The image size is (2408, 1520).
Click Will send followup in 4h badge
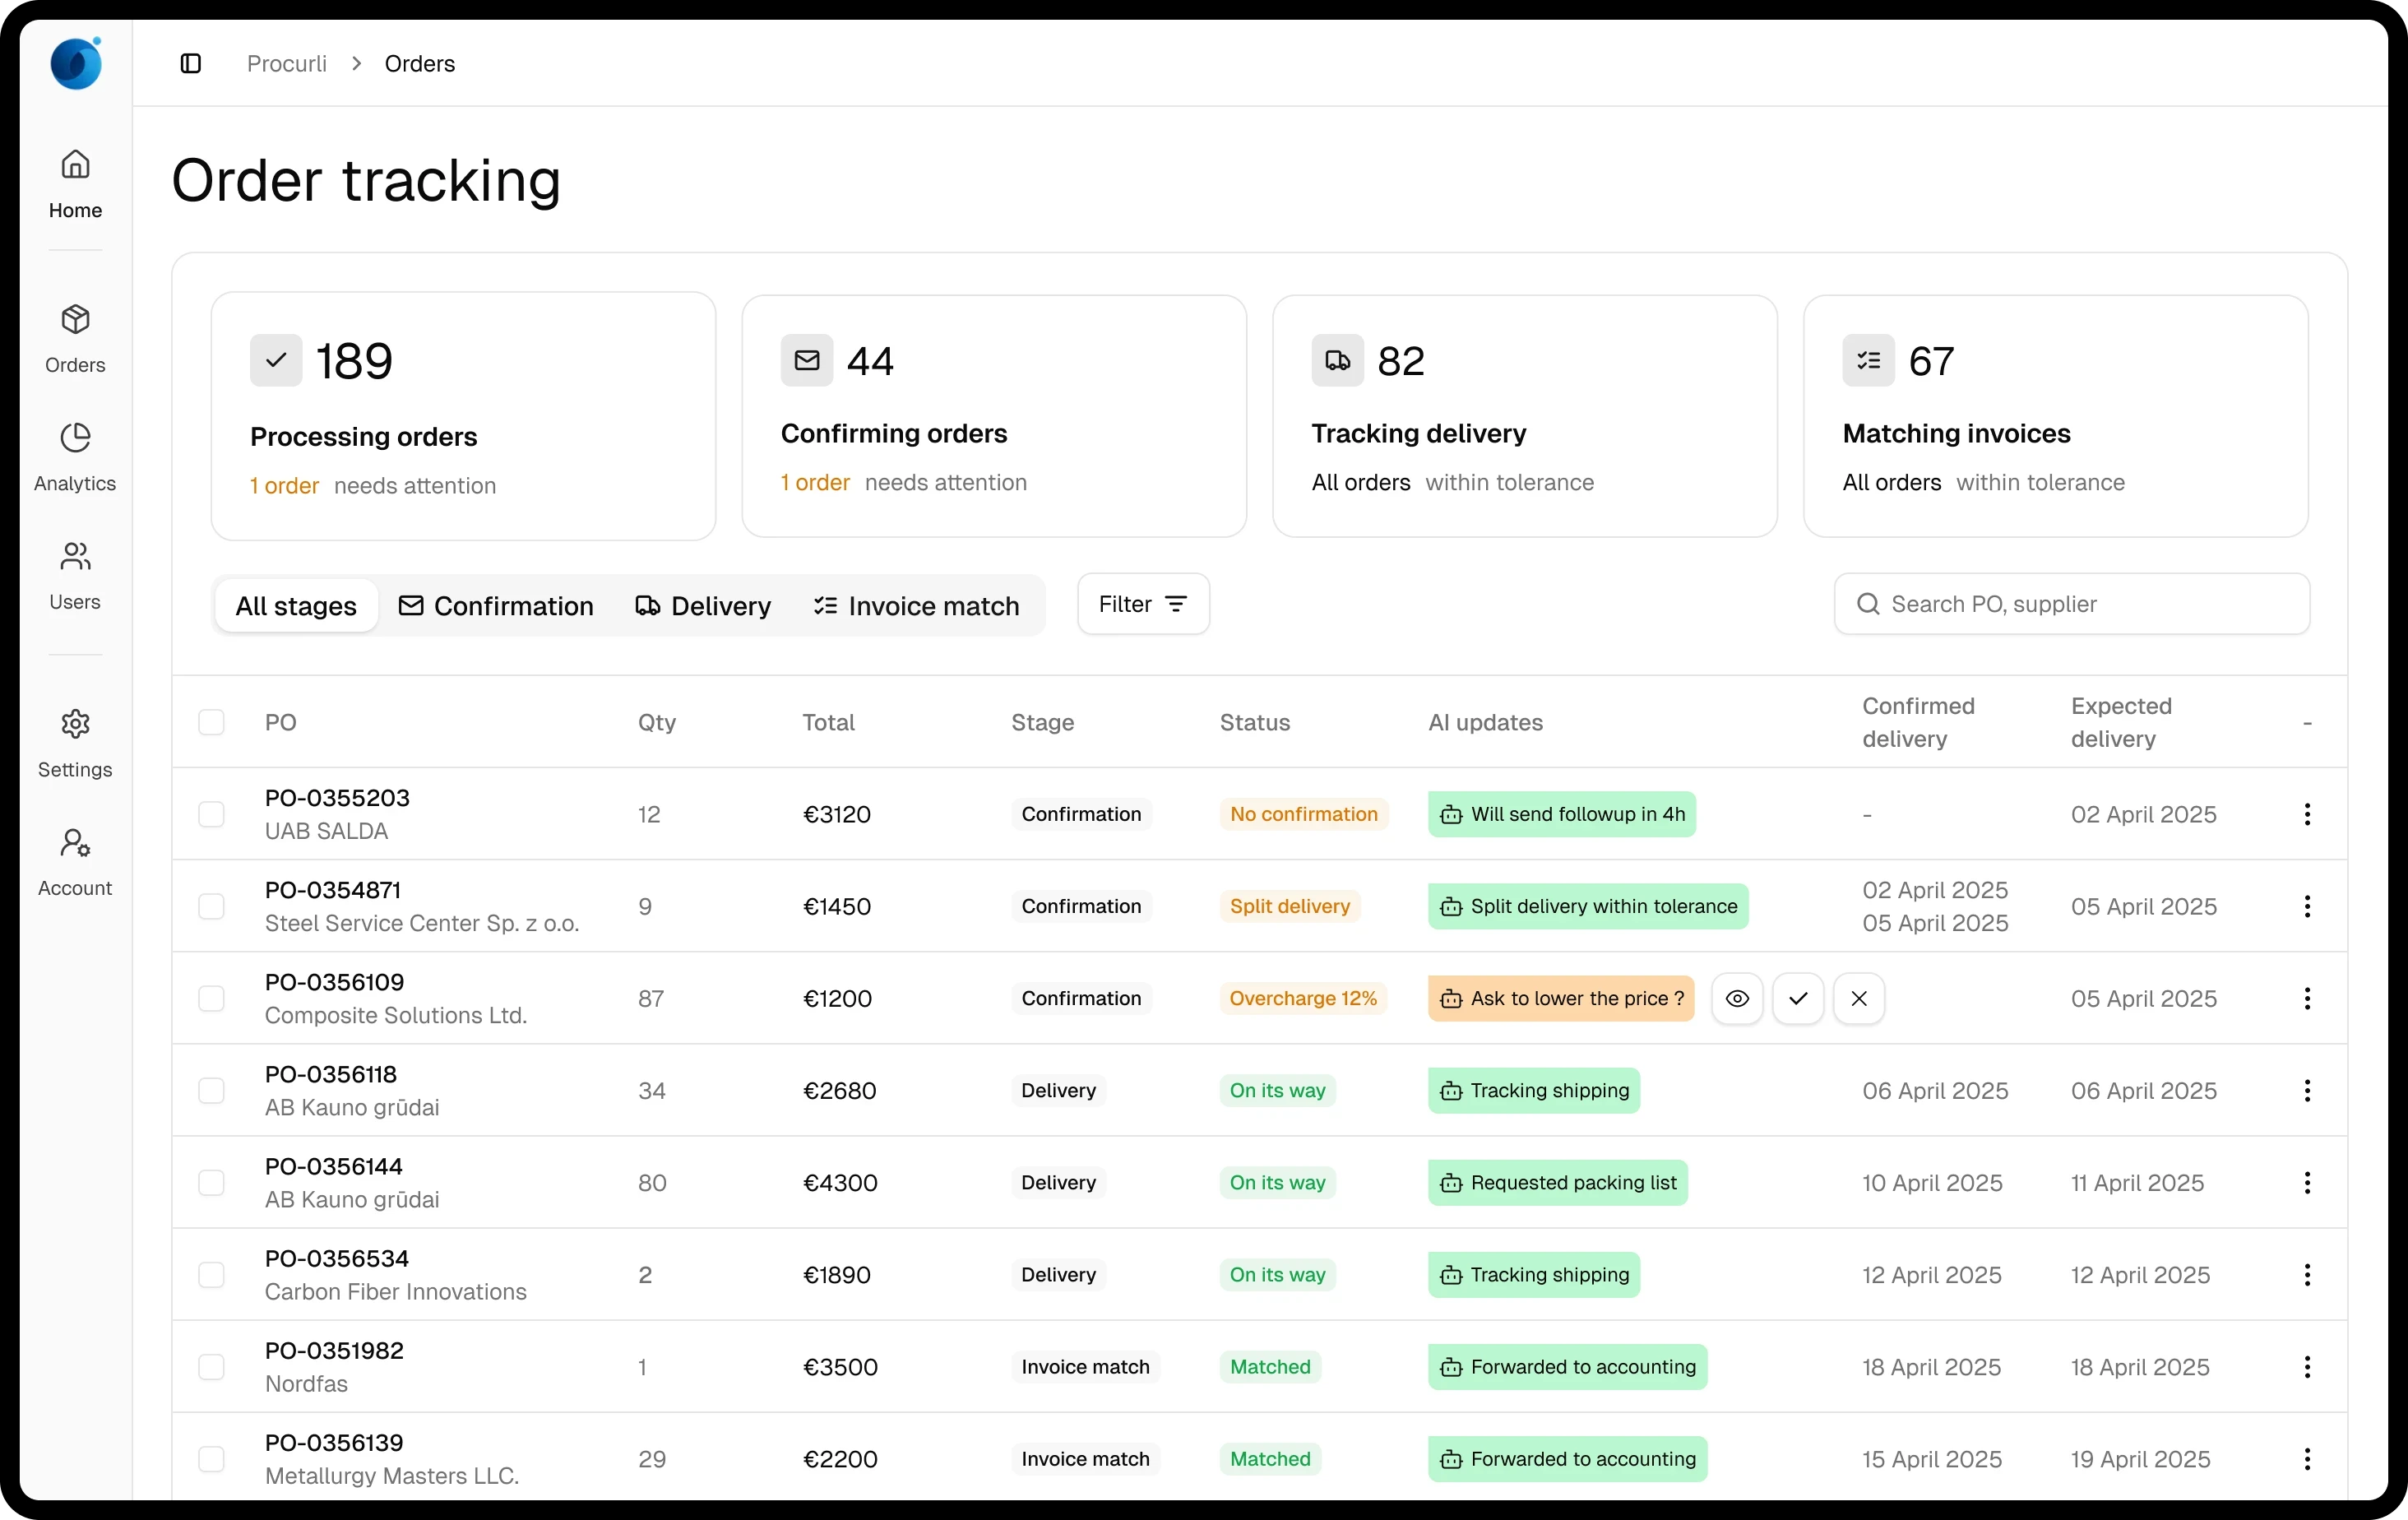(1562, 814)
